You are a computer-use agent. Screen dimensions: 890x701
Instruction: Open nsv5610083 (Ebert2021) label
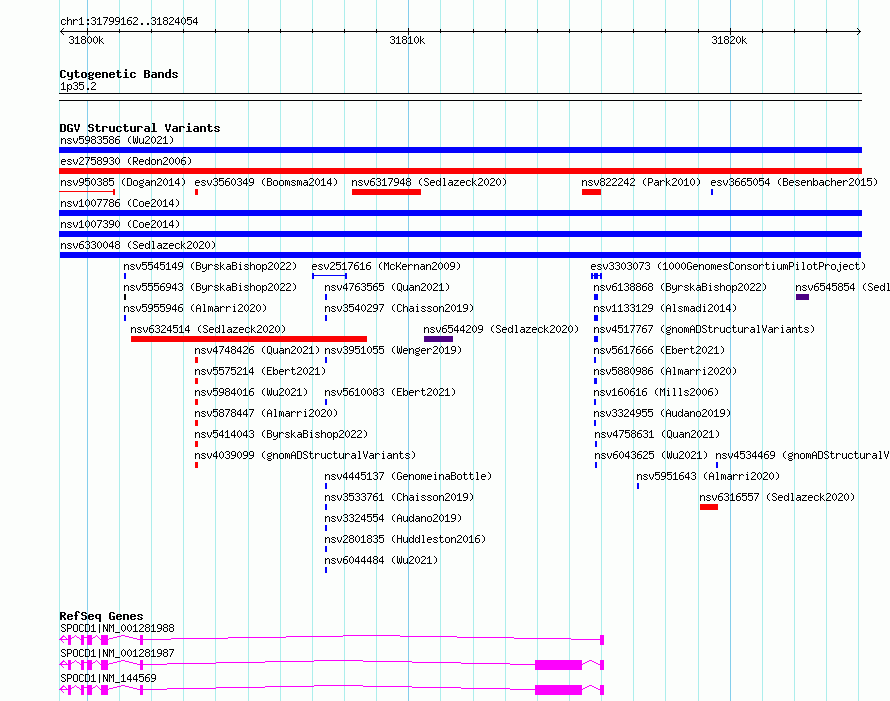390,392
